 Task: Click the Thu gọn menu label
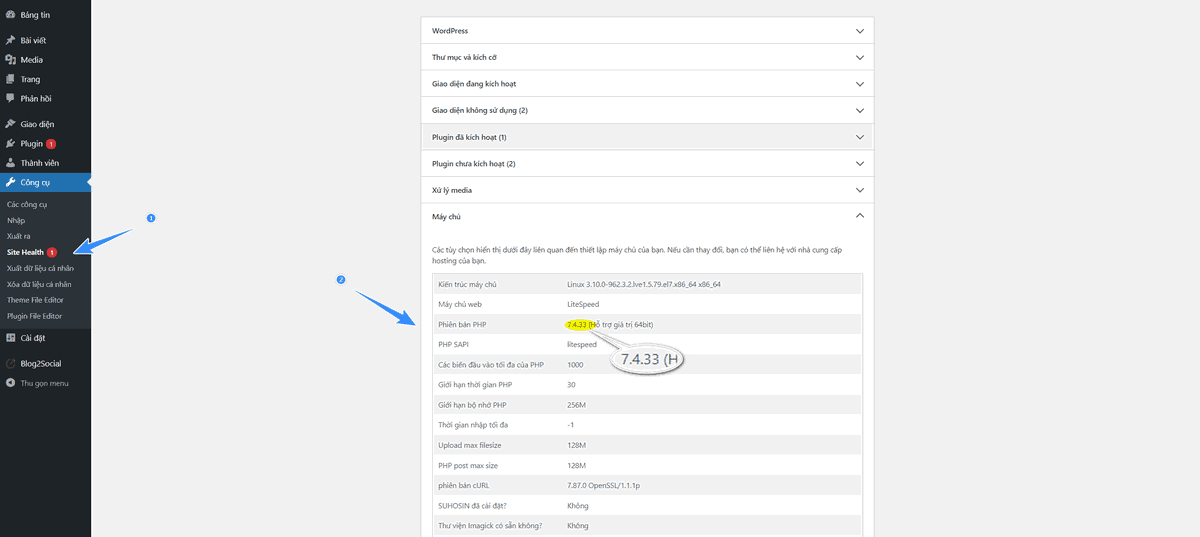44,383
